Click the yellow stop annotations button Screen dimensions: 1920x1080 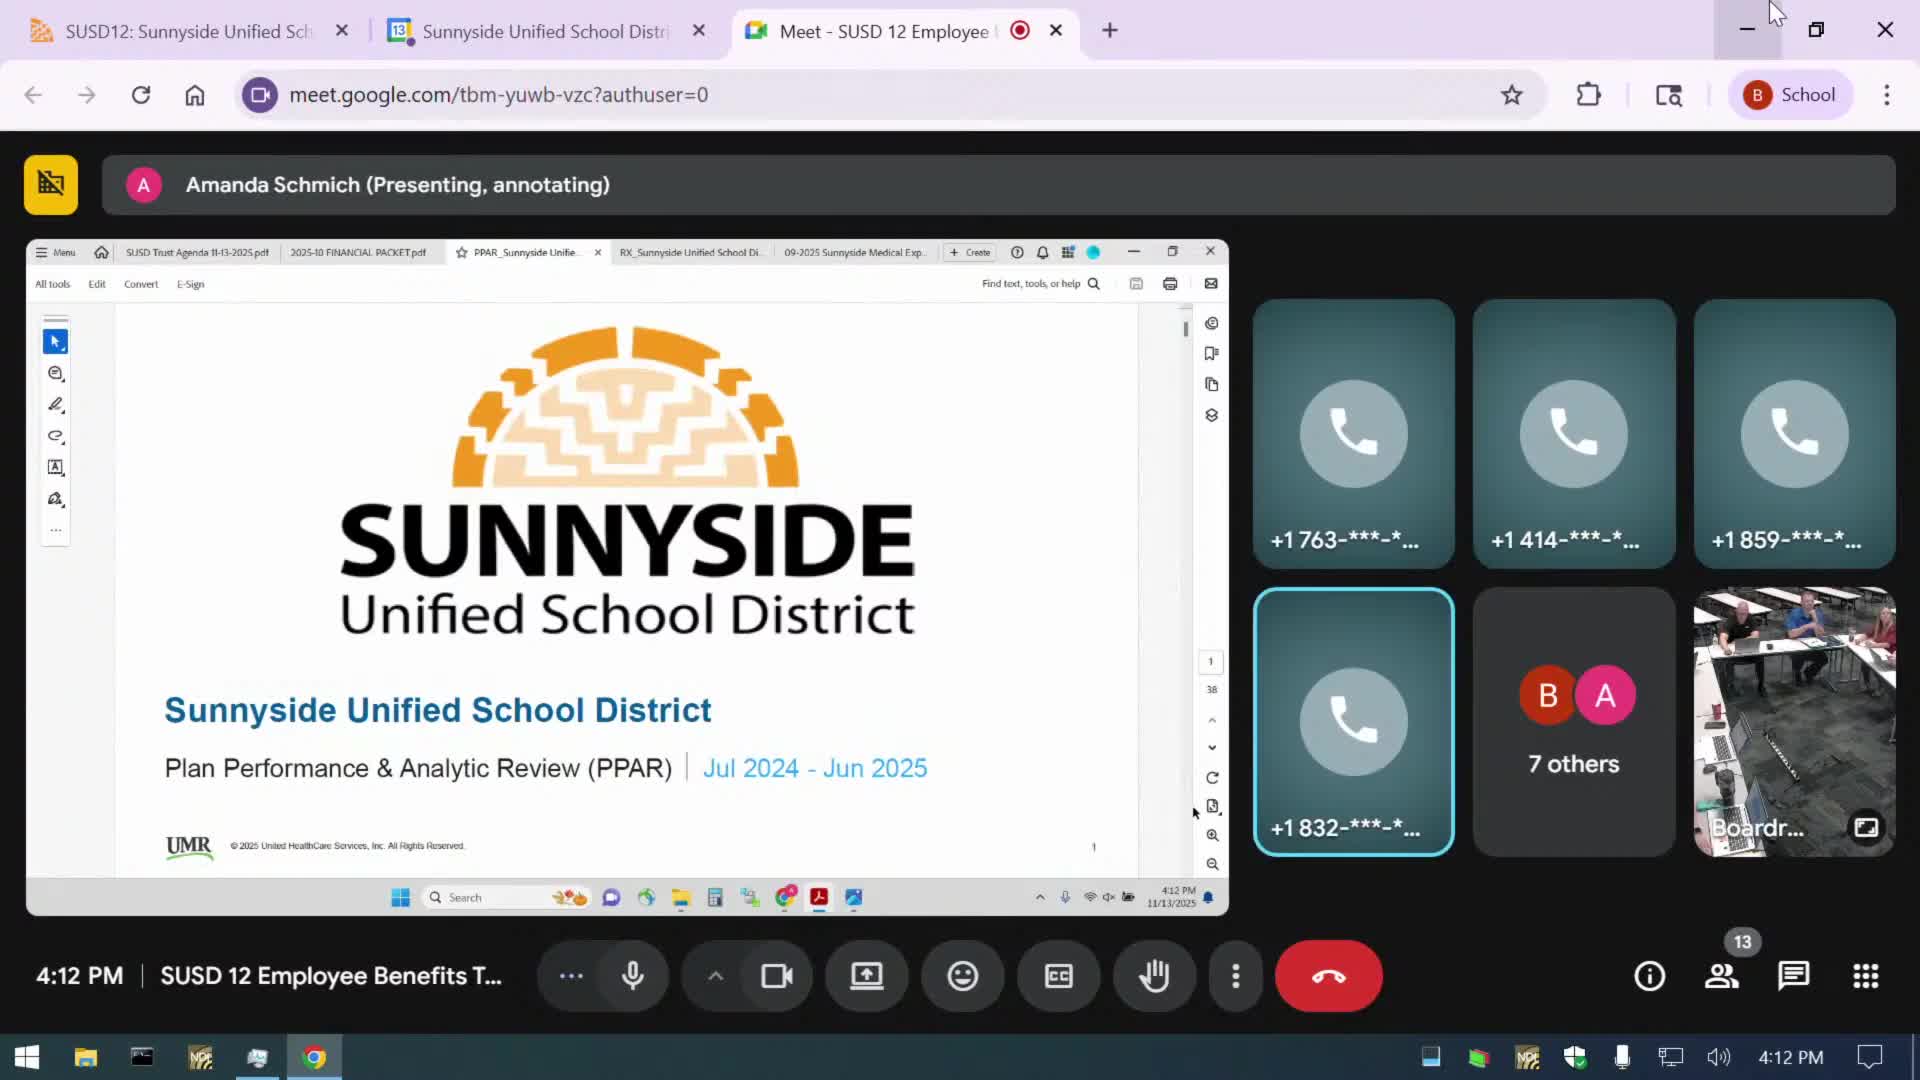[x=51, y=185]
